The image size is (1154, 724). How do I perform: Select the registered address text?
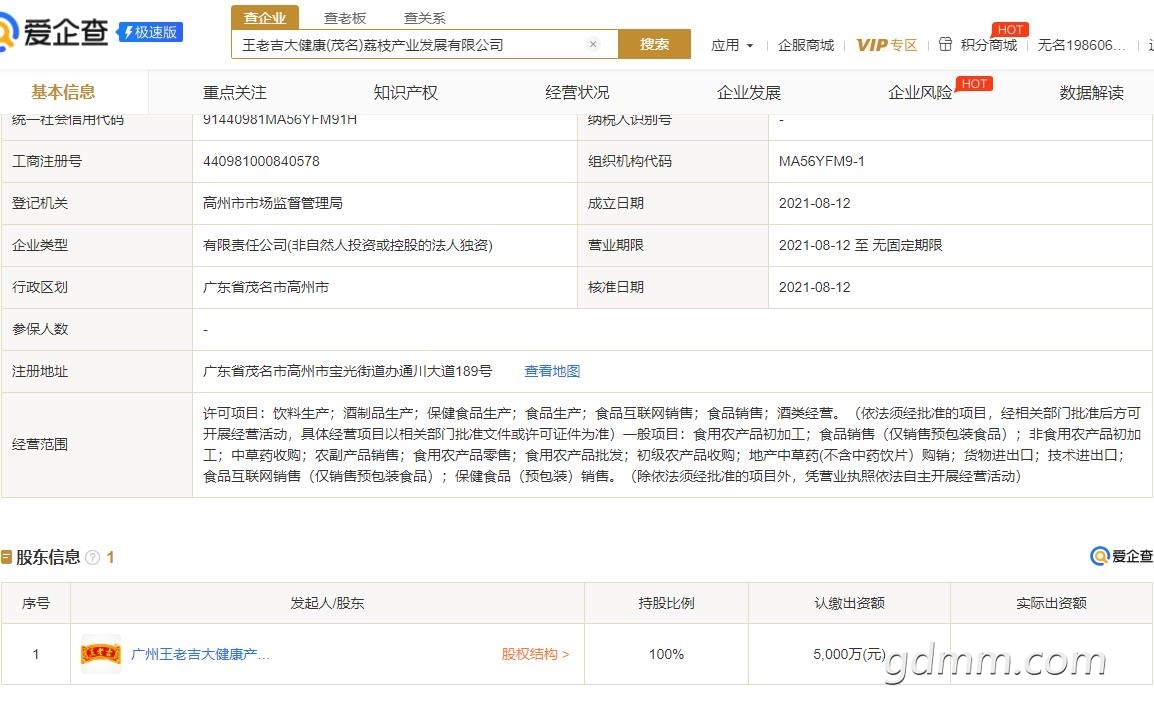click(x=347, y=372)
